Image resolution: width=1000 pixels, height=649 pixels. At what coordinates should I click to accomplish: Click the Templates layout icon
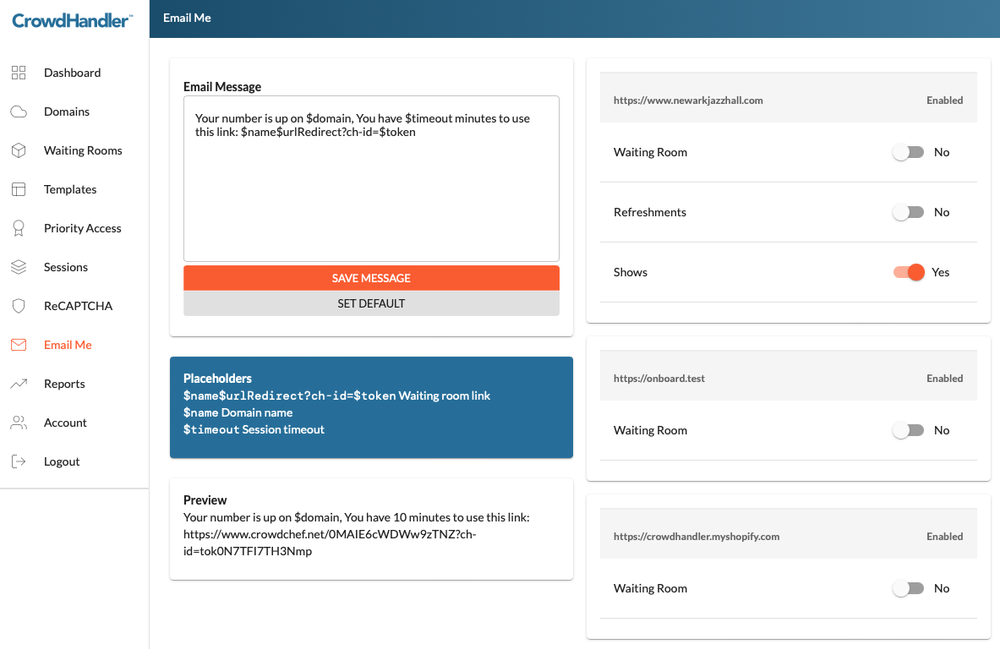tap(18, 189)
